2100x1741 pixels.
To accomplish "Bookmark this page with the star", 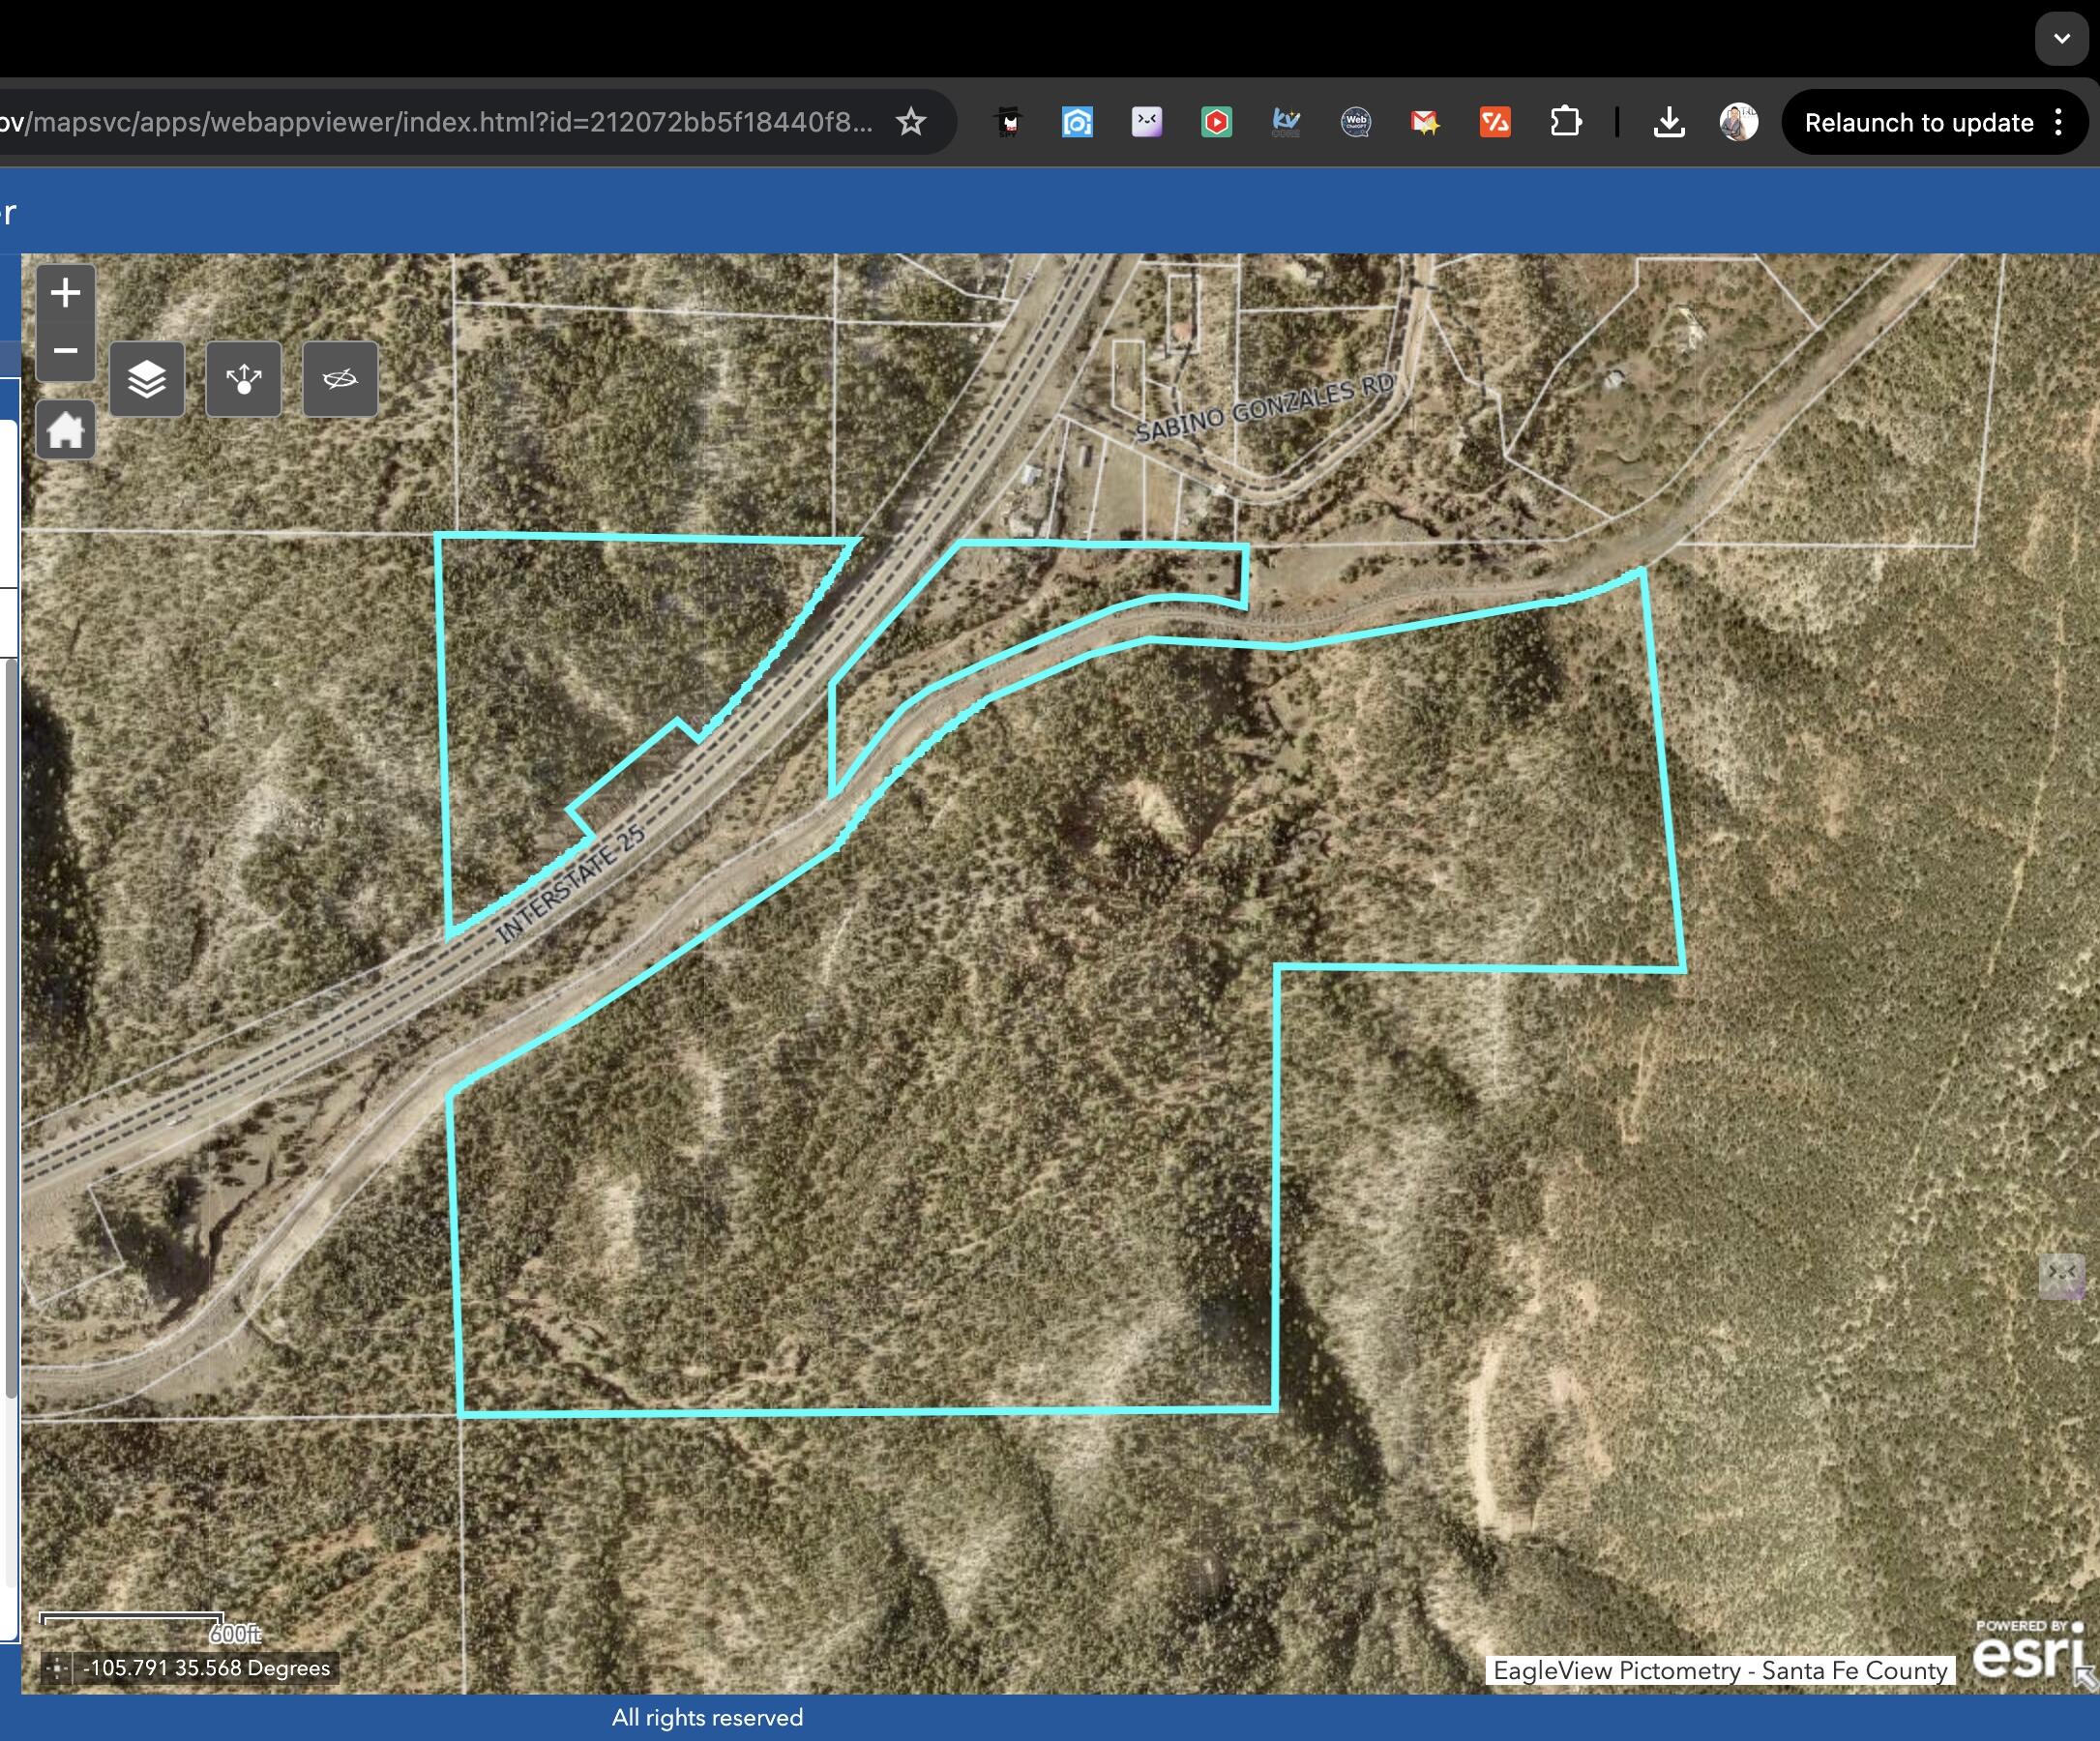I will pyautogui.click(x=911, y=122).
